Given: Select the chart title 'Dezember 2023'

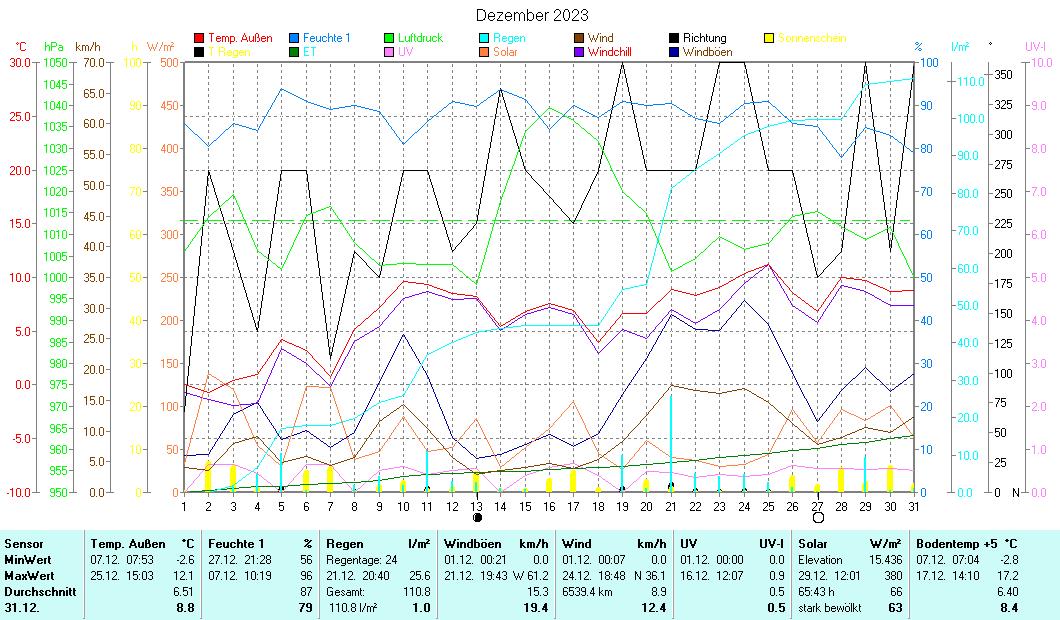Looking at the screenshot, I should 532,15.
